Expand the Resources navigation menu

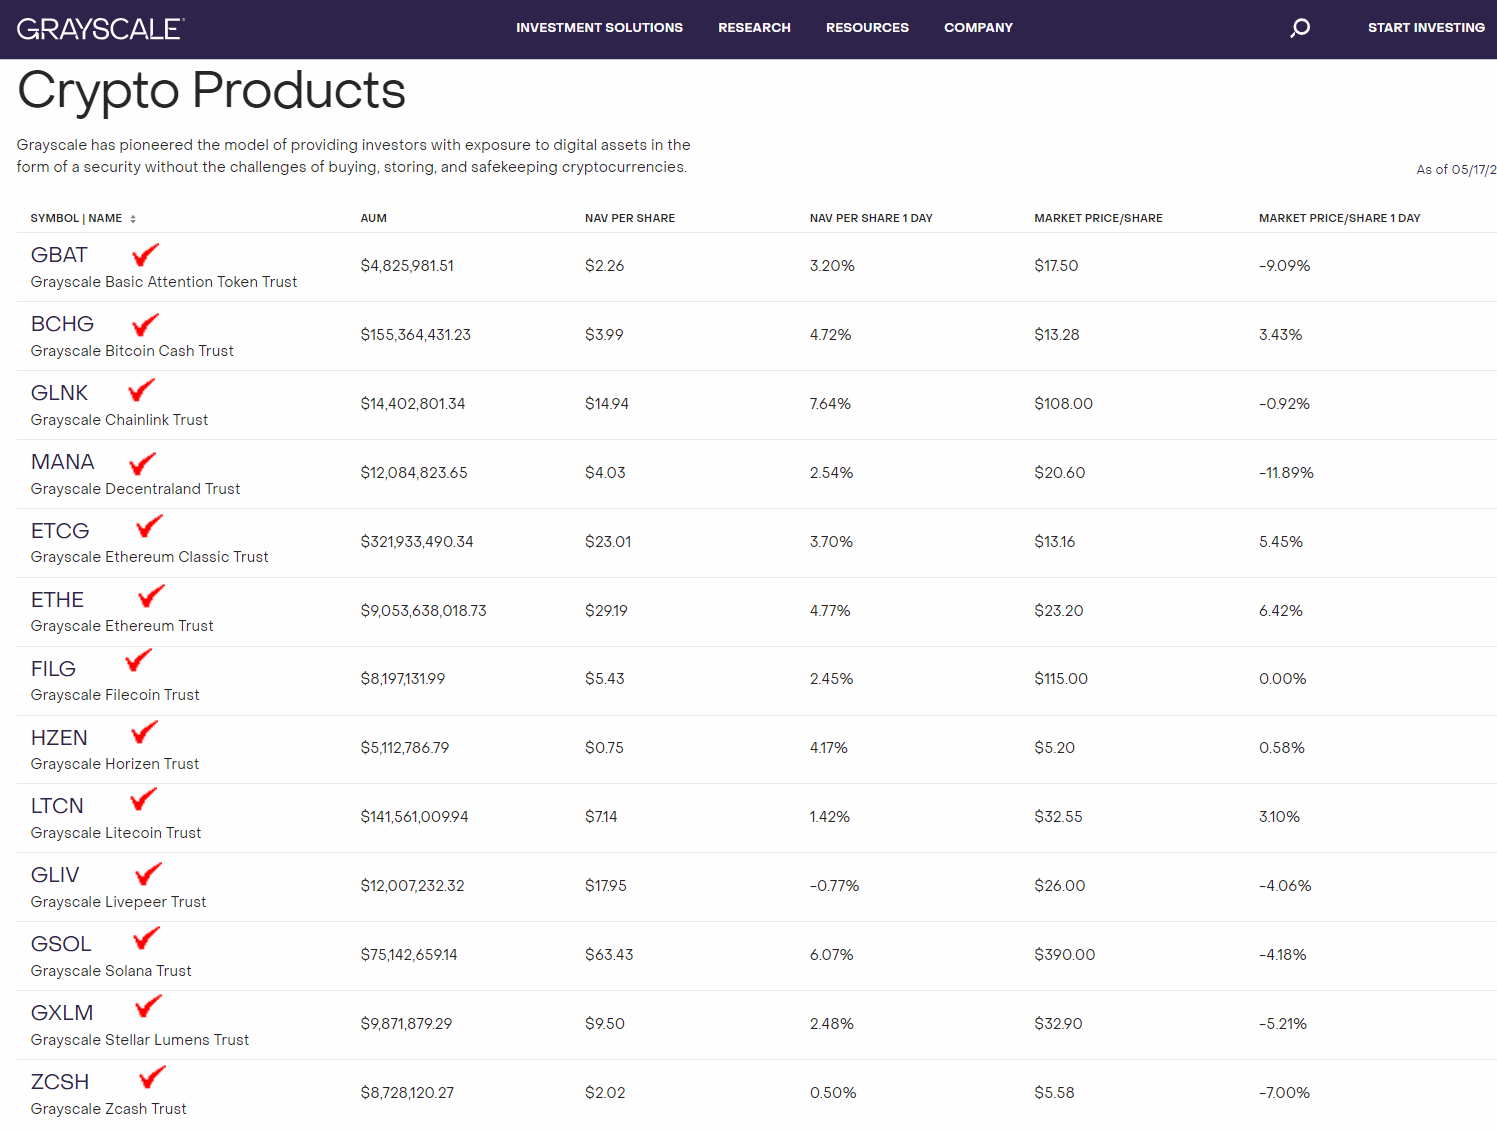[867, 28]
